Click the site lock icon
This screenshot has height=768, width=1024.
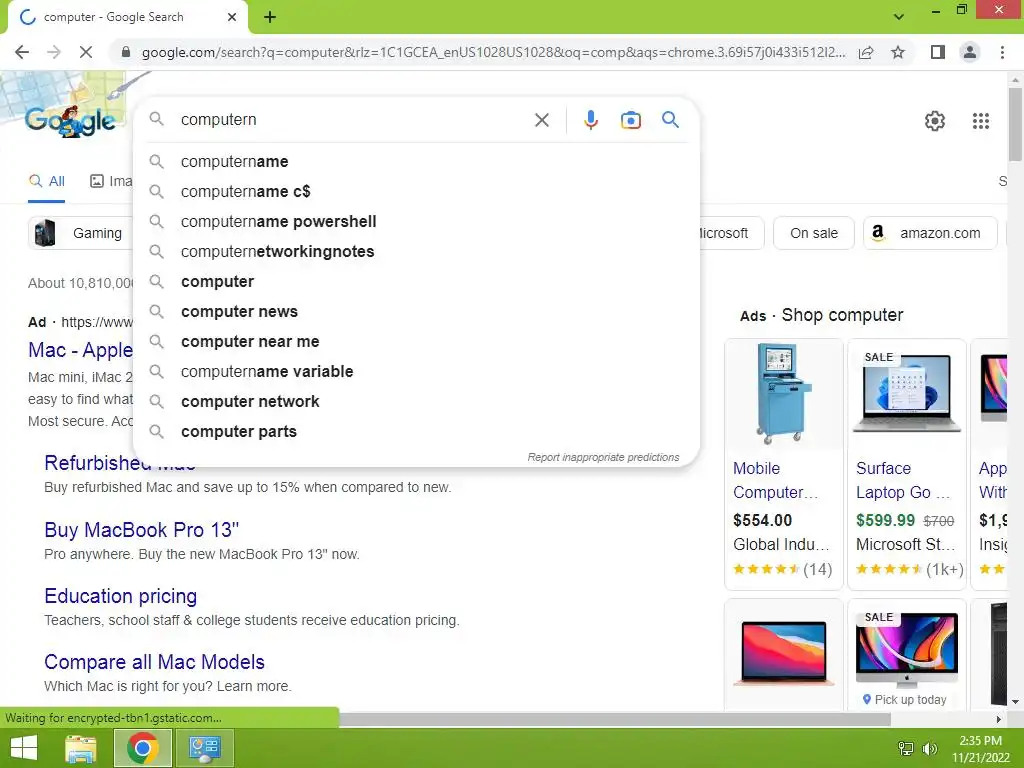pyautogui.click(x=126, y=52)
